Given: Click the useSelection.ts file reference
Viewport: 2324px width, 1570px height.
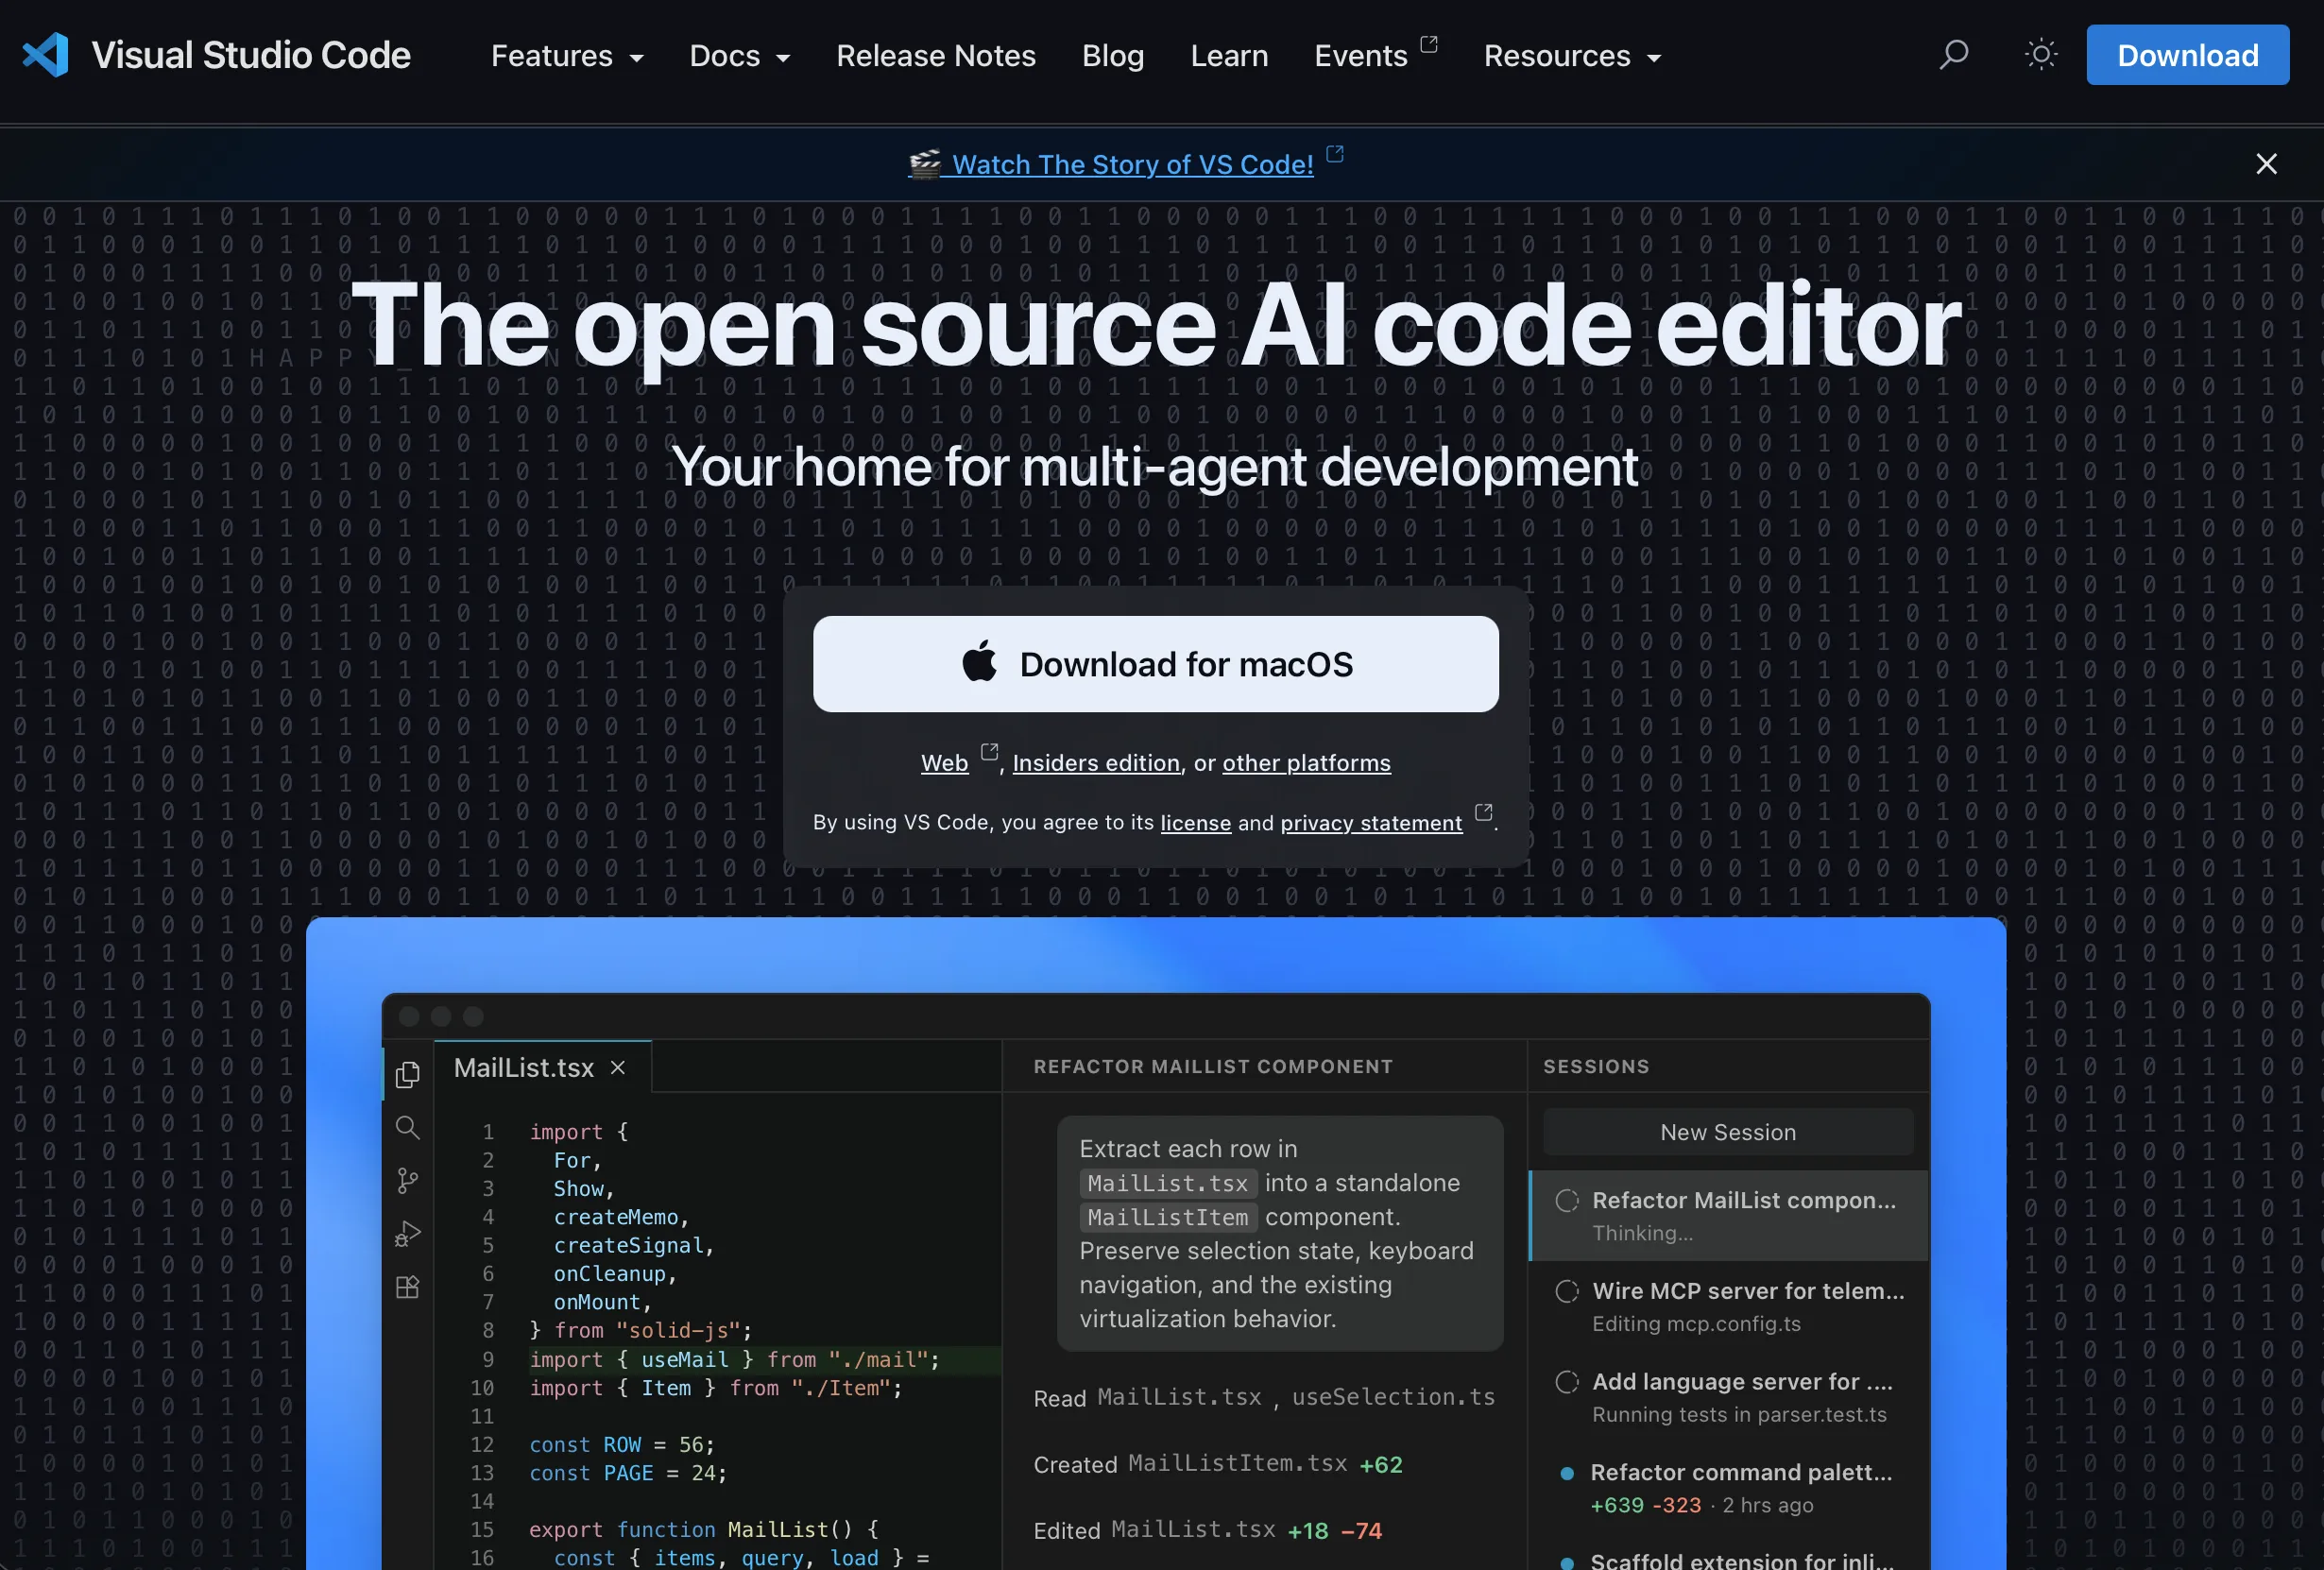Looking at the screenshot, I should pos(1393,1397).
